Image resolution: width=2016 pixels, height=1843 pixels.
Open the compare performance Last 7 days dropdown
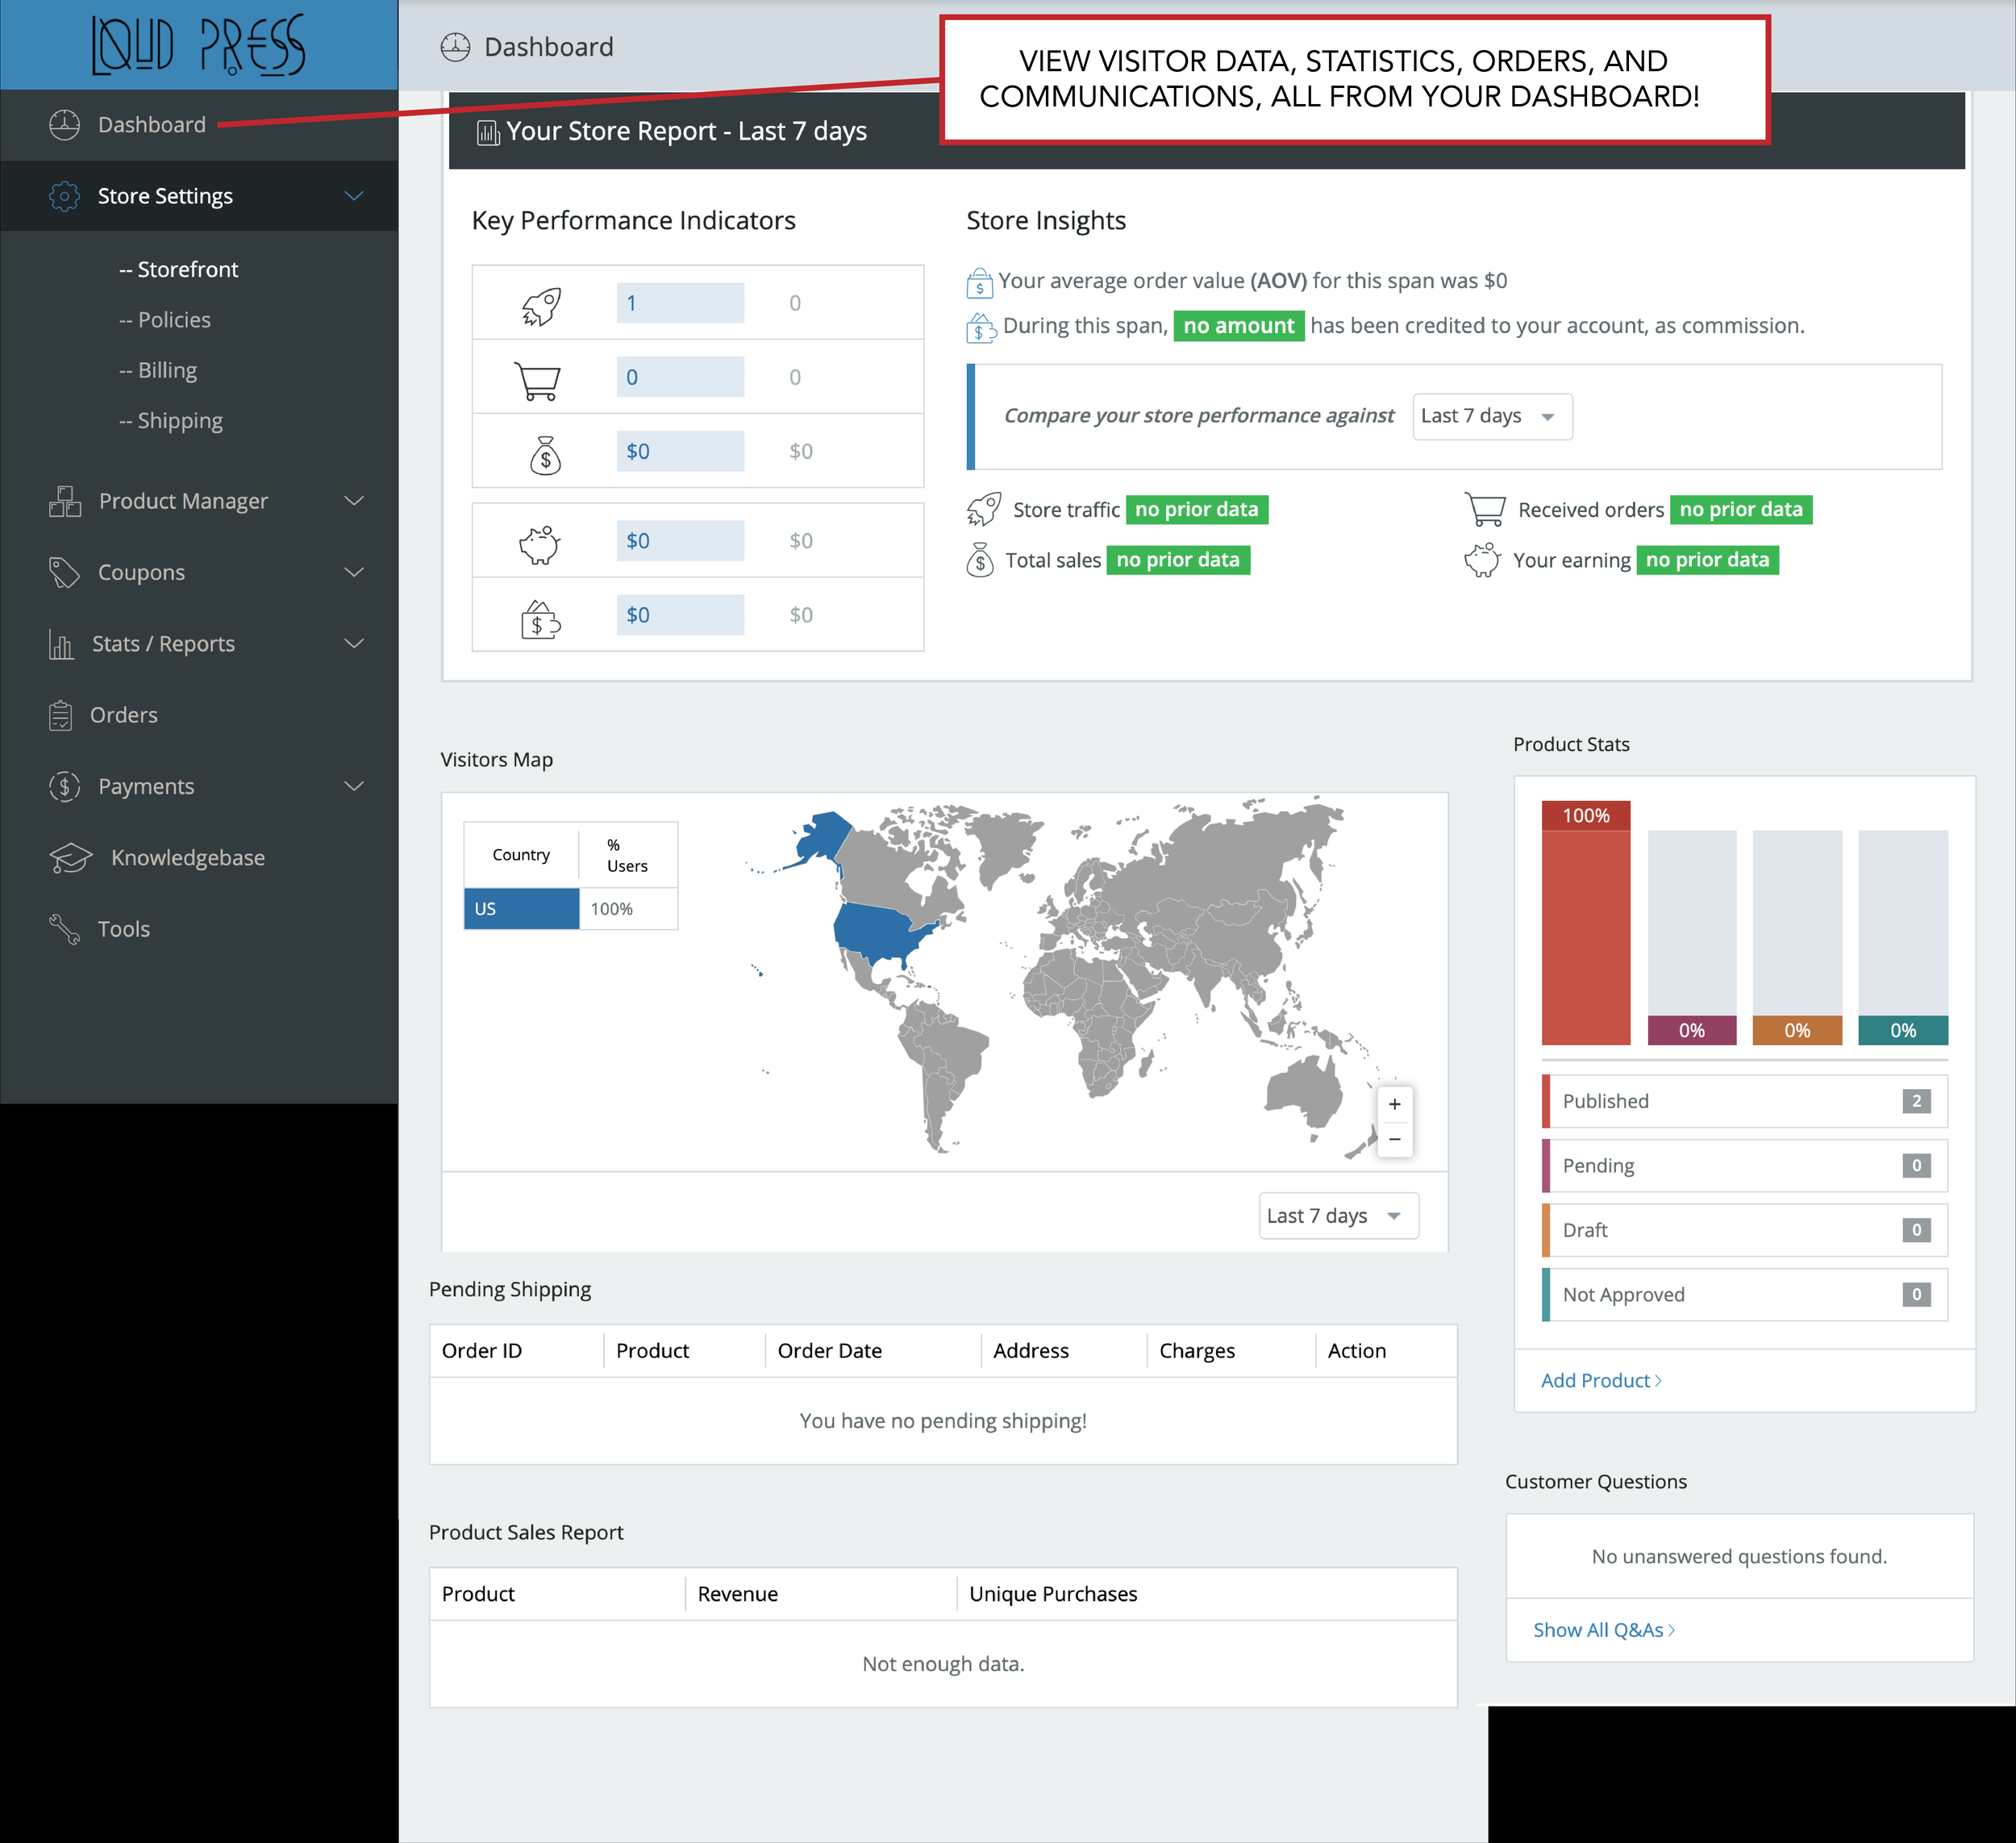[x=1491, y=416]
